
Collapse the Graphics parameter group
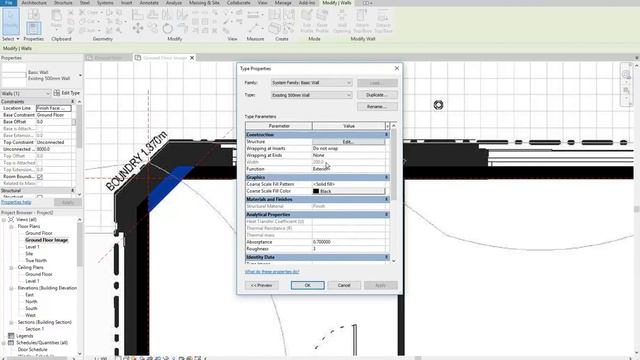point(386,178)
